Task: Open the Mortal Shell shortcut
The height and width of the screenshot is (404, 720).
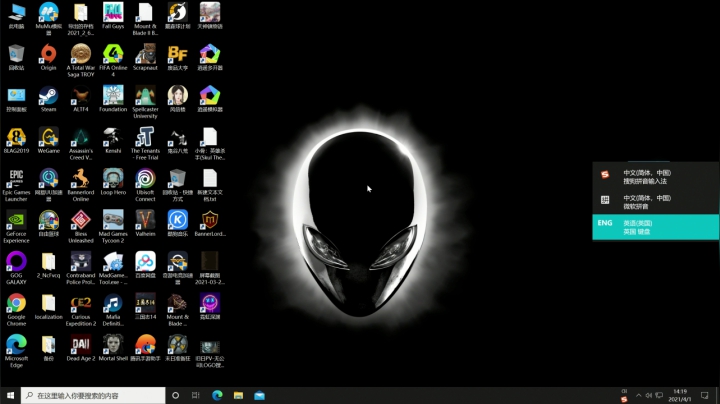Action: [113, 348]
